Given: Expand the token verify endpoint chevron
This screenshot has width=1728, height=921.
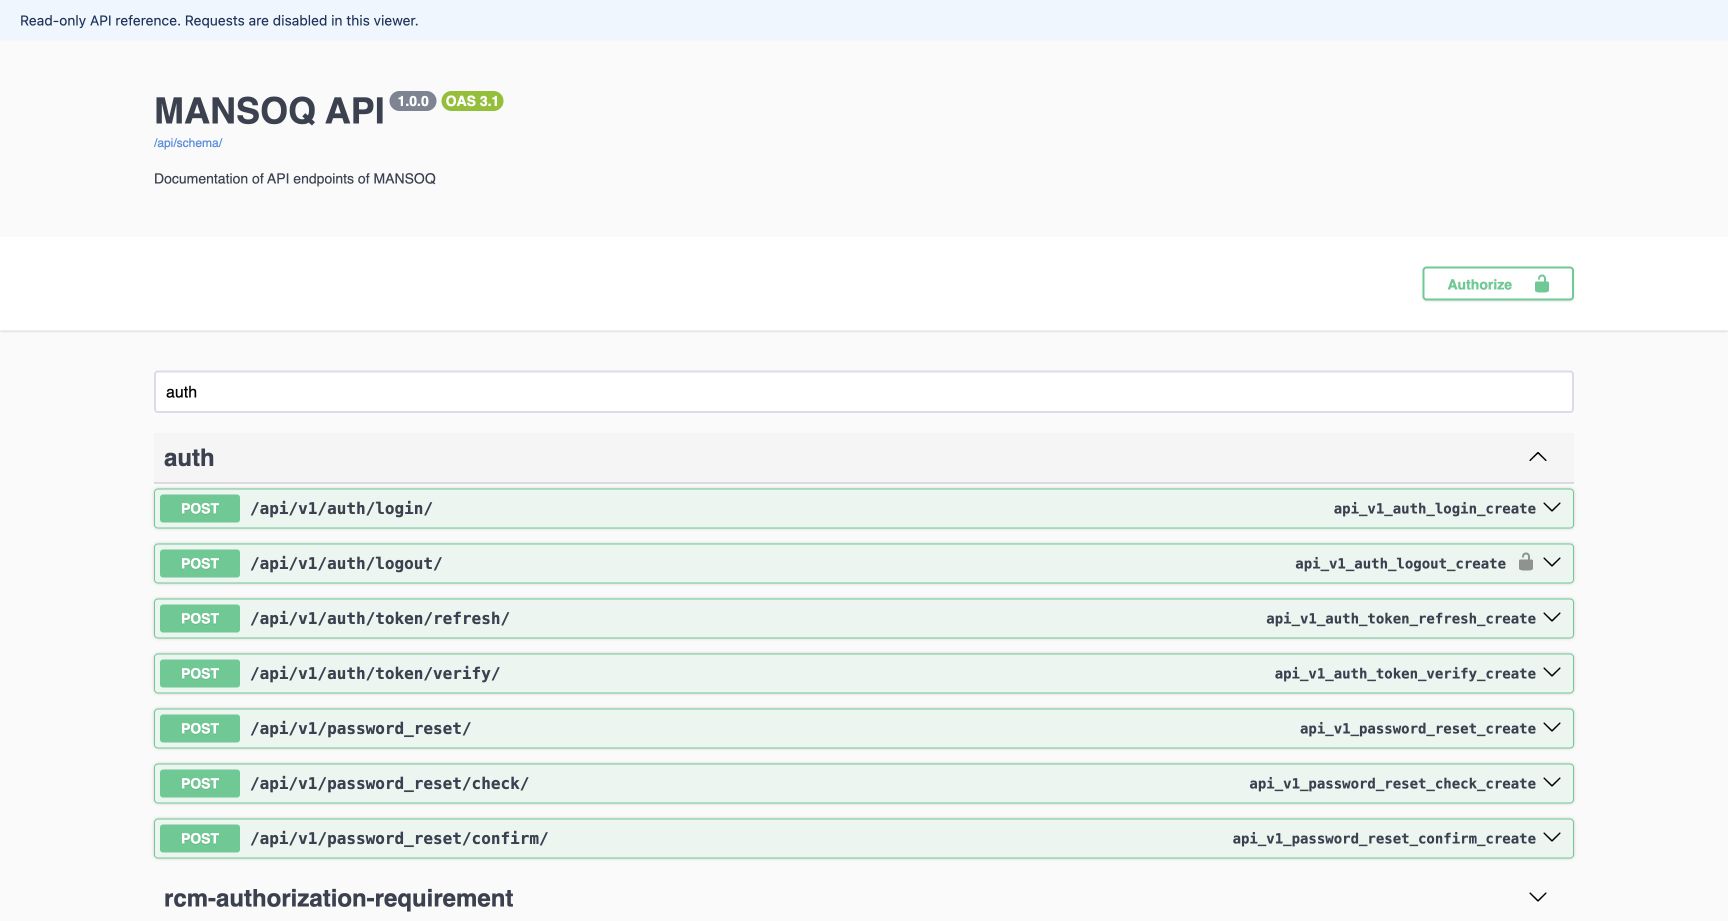Looking at the screenshot, I should click(1552, 673).
